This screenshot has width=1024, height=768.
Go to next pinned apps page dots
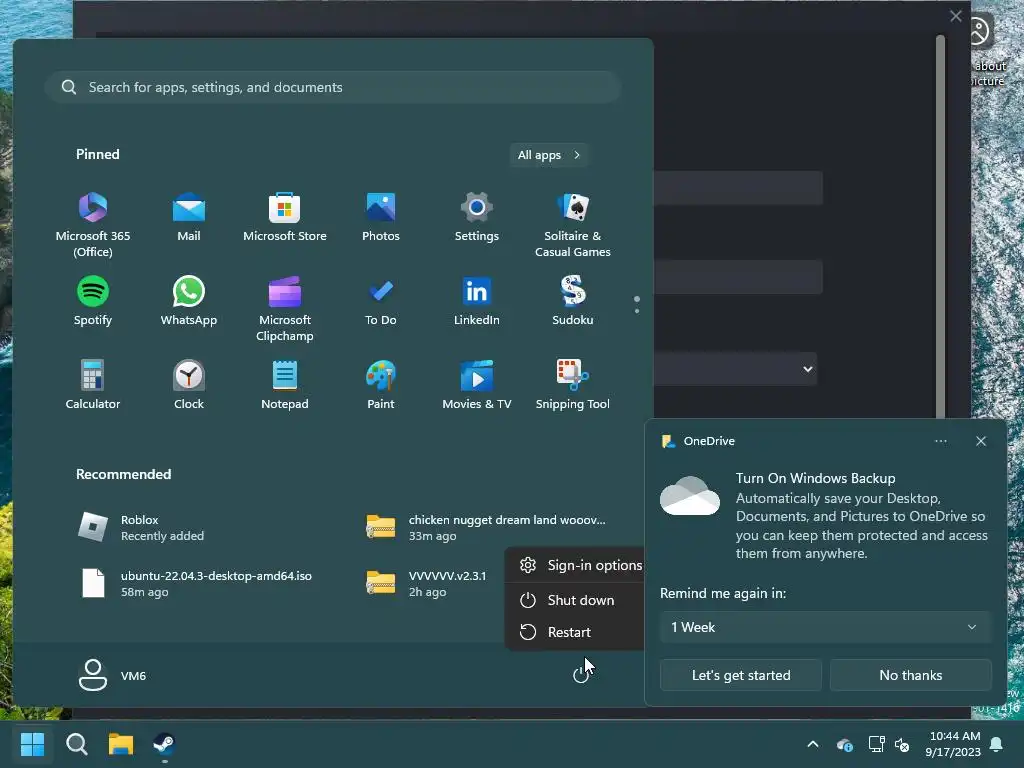[637, 304]
